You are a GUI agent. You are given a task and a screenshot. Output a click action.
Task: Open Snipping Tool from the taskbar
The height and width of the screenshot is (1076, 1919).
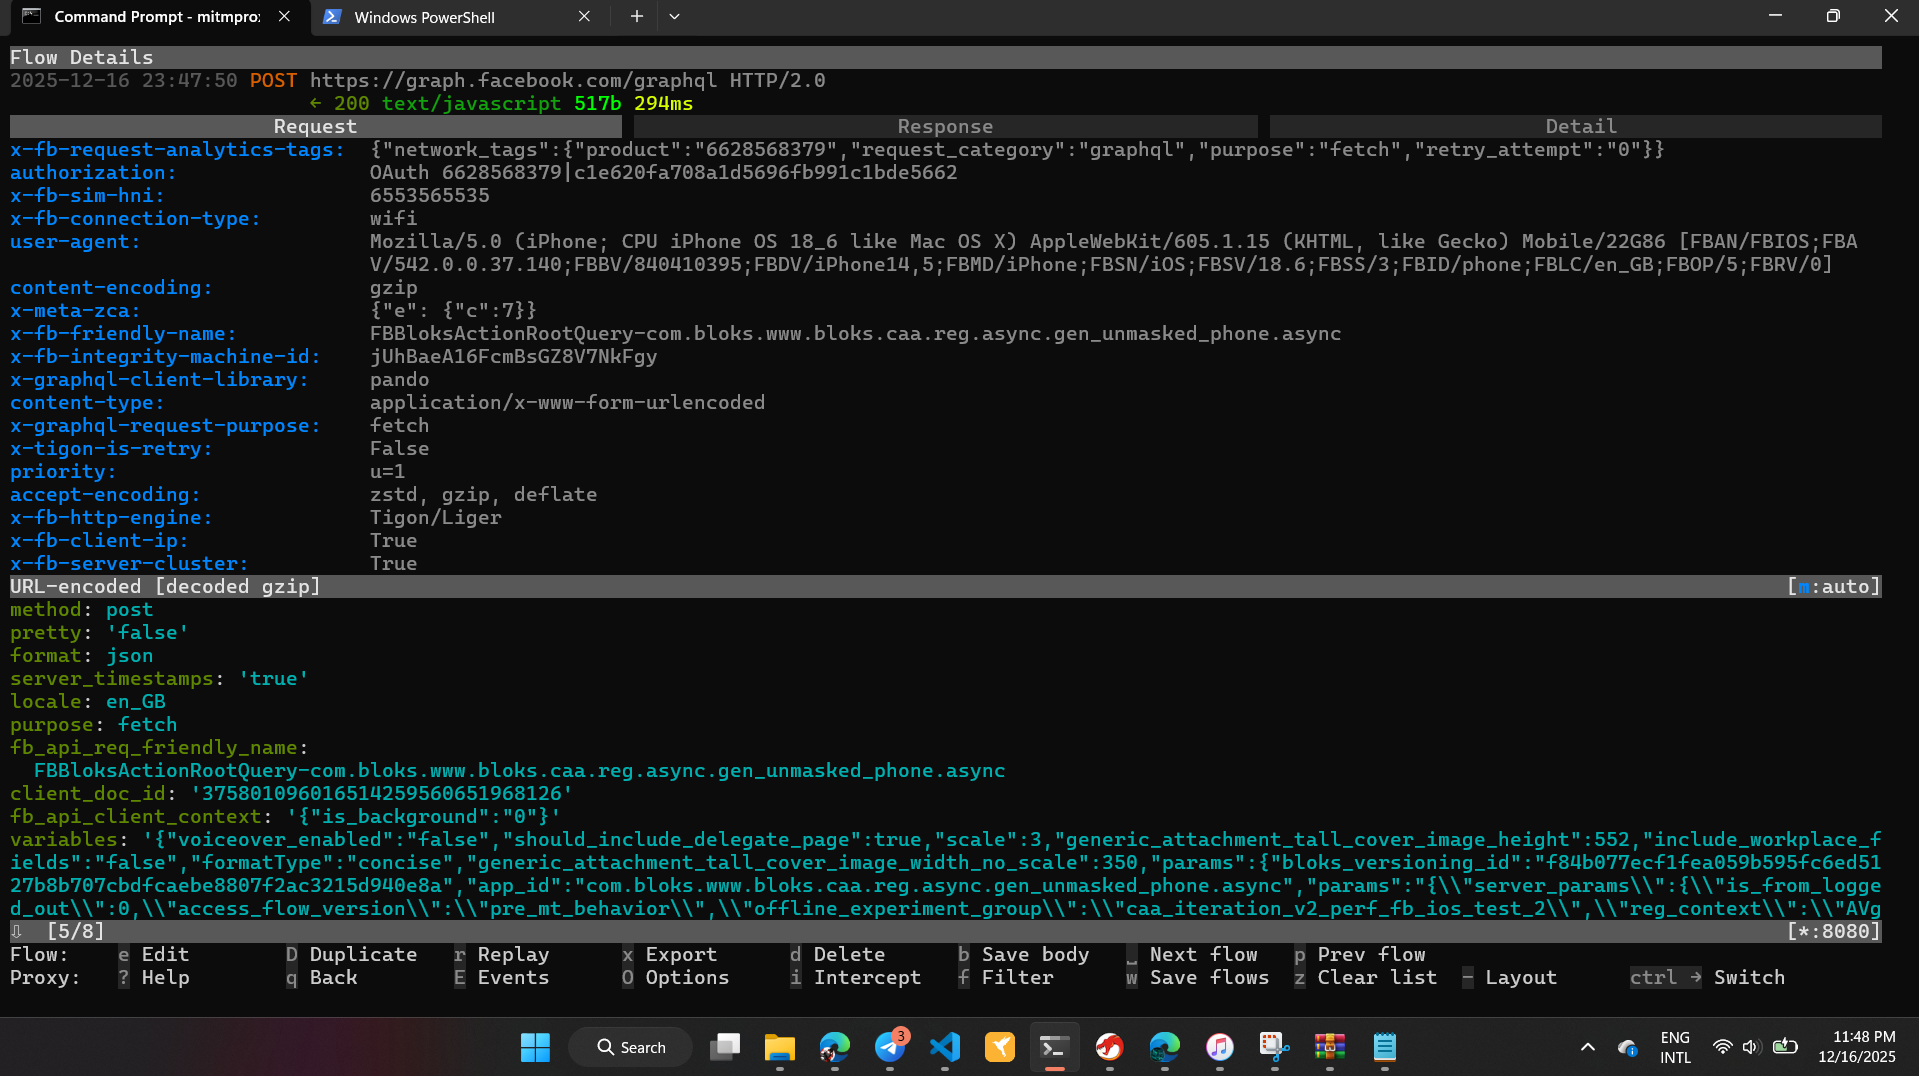[1275, 1047]
